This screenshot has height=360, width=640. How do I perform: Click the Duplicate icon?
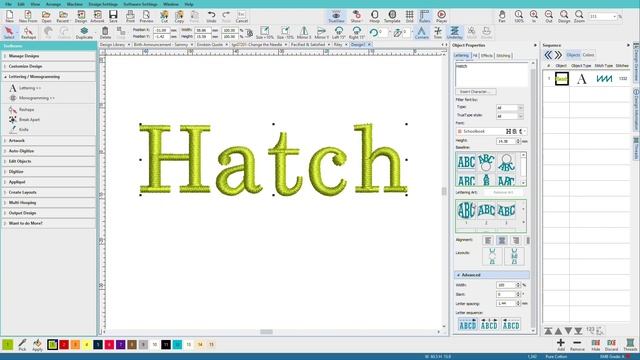tap(84, 33)
